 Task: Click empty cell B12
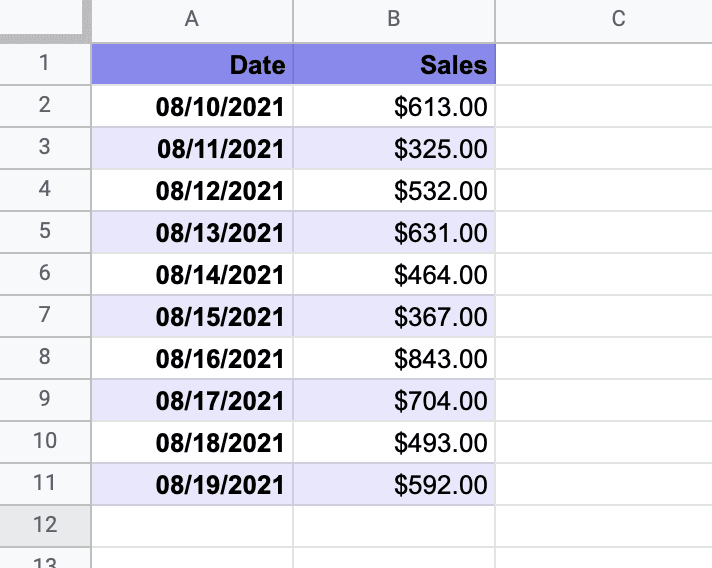394,526
